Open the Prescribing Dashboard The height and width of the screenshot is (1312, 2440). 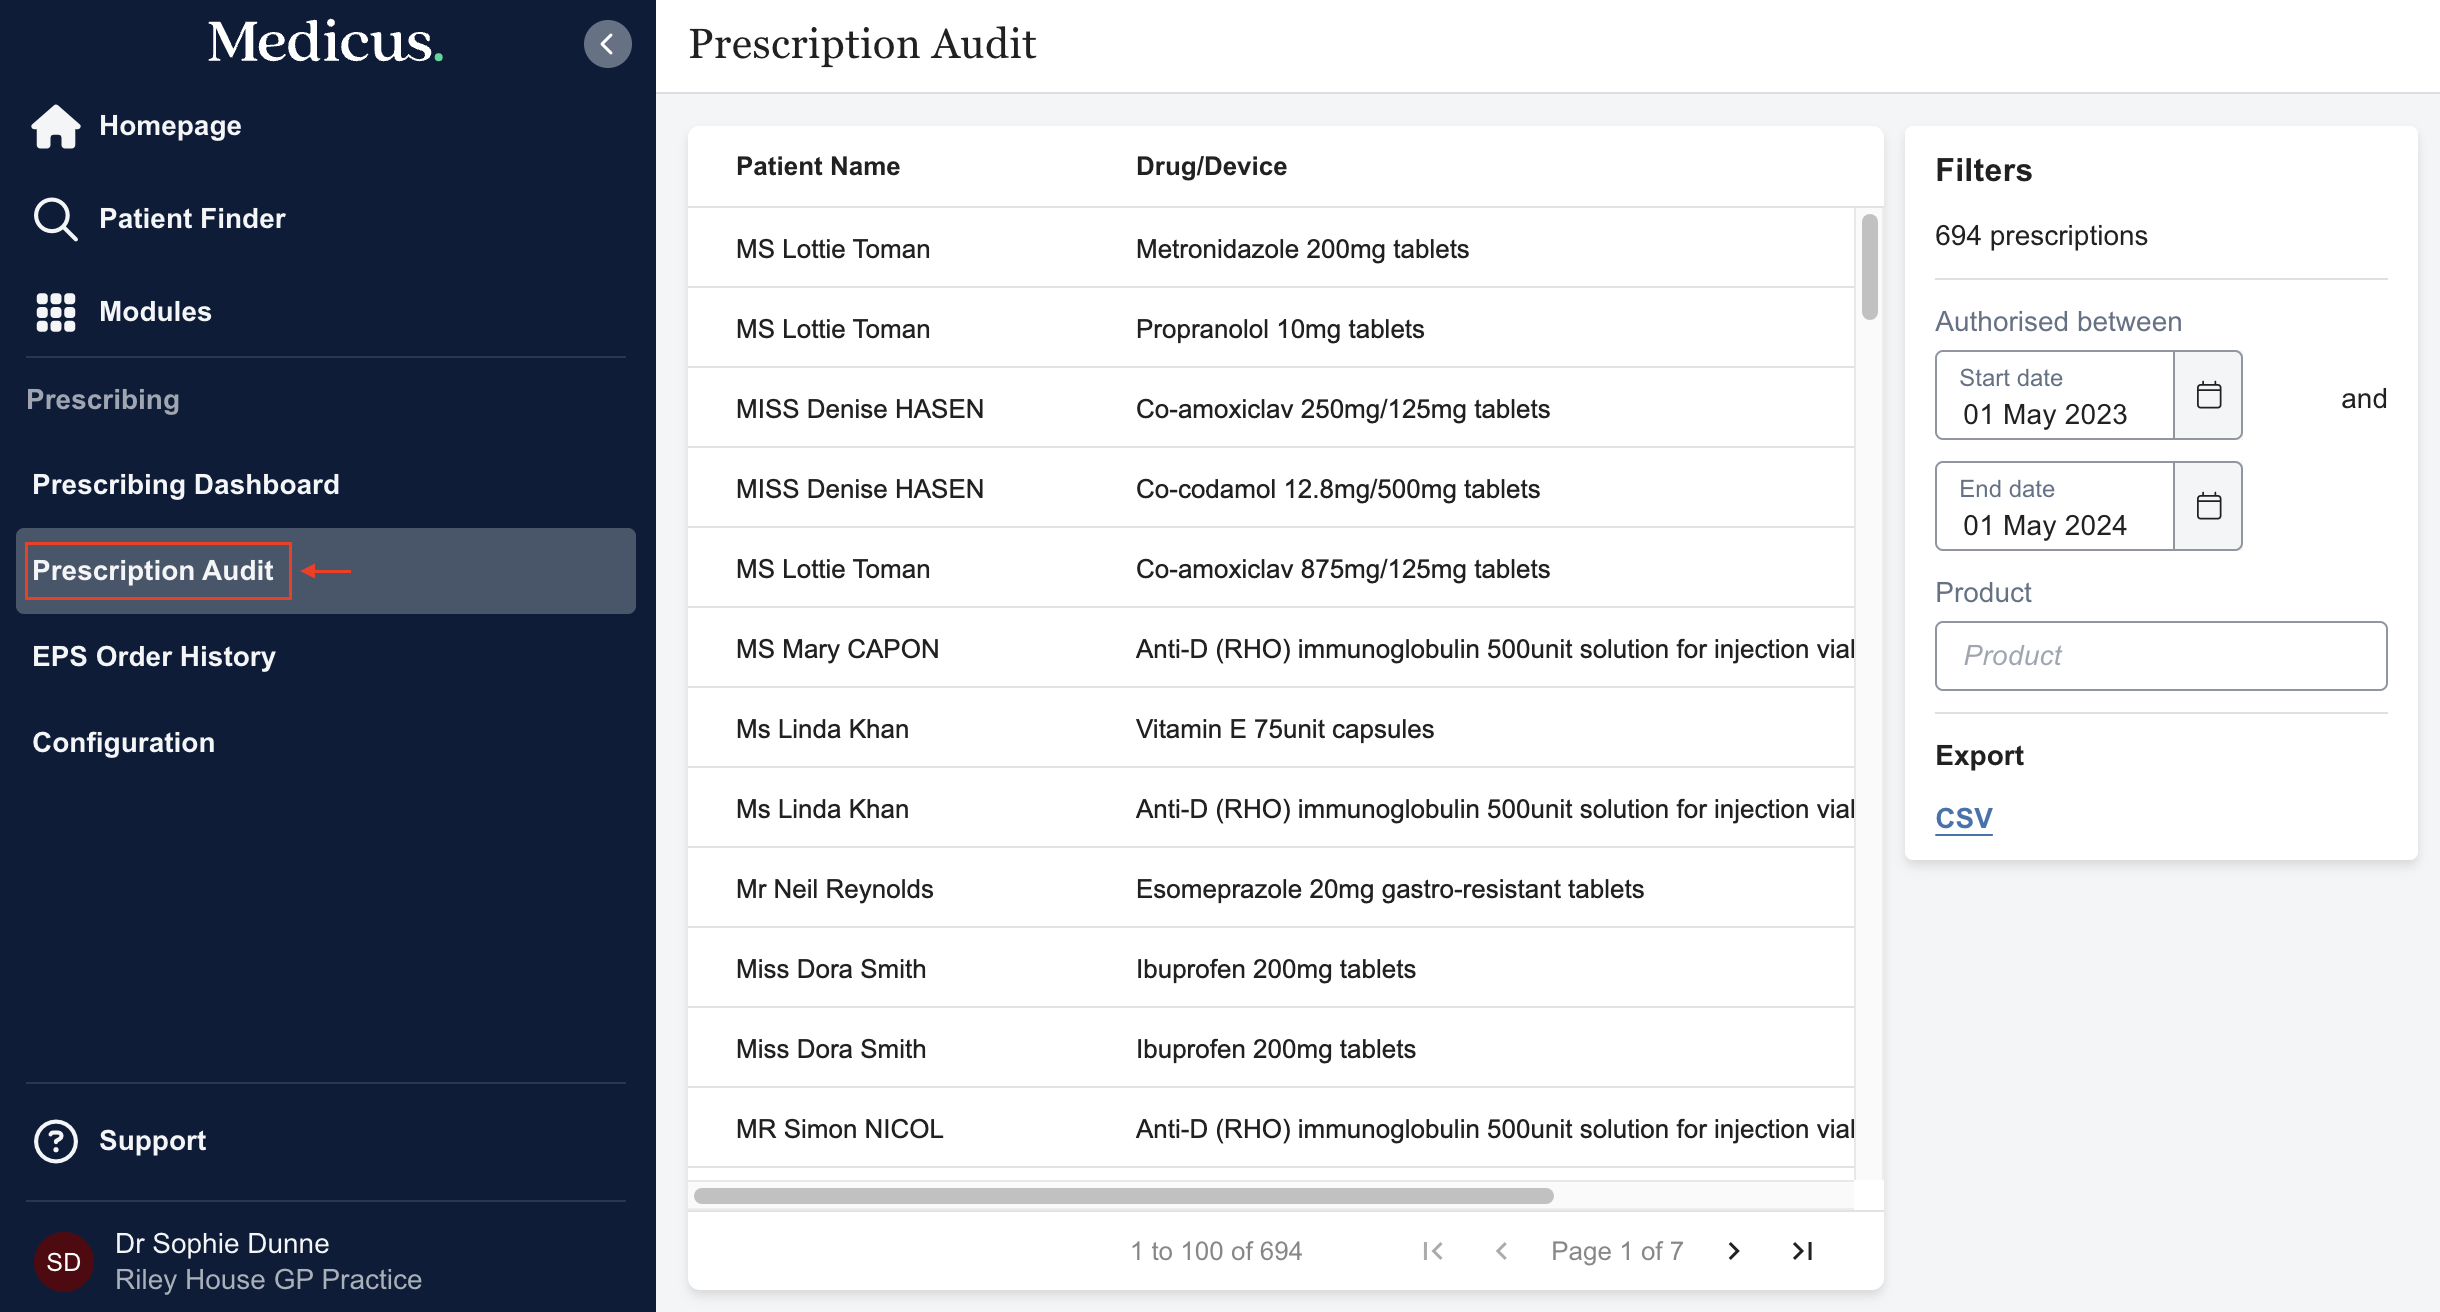185,484
